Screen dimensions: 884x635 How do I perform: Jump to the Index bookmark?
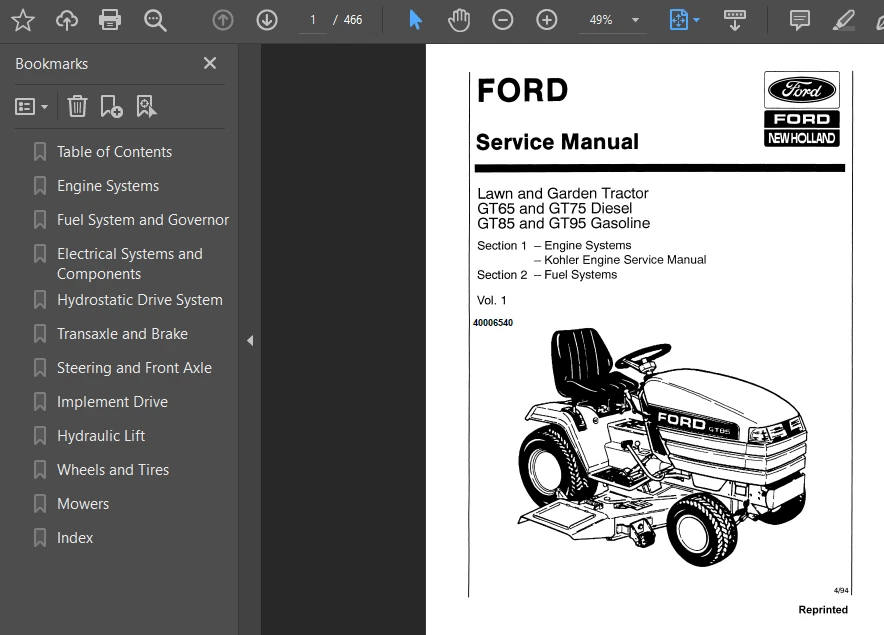coord(75,537)
